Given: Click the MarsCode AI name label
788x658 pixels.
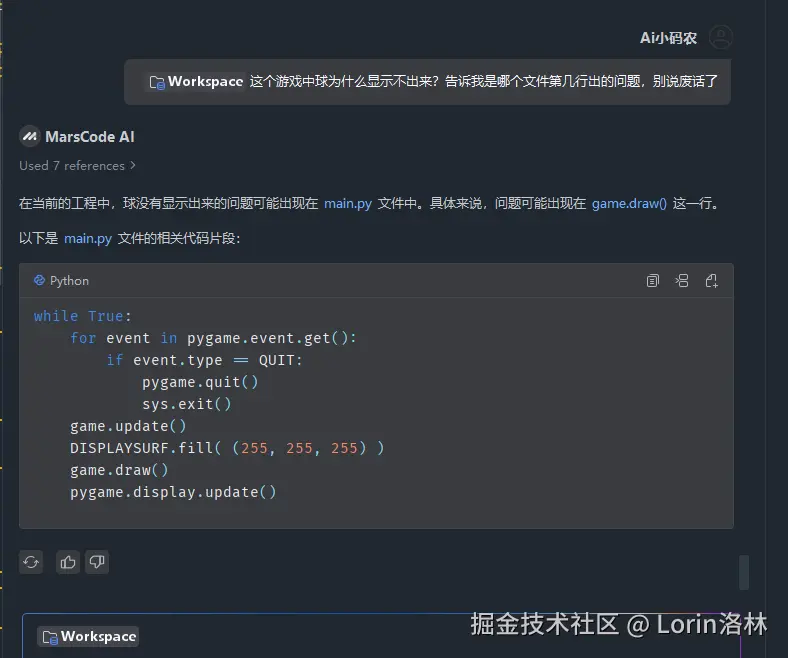Looking at the screenshot, I should tap(90, 137).
